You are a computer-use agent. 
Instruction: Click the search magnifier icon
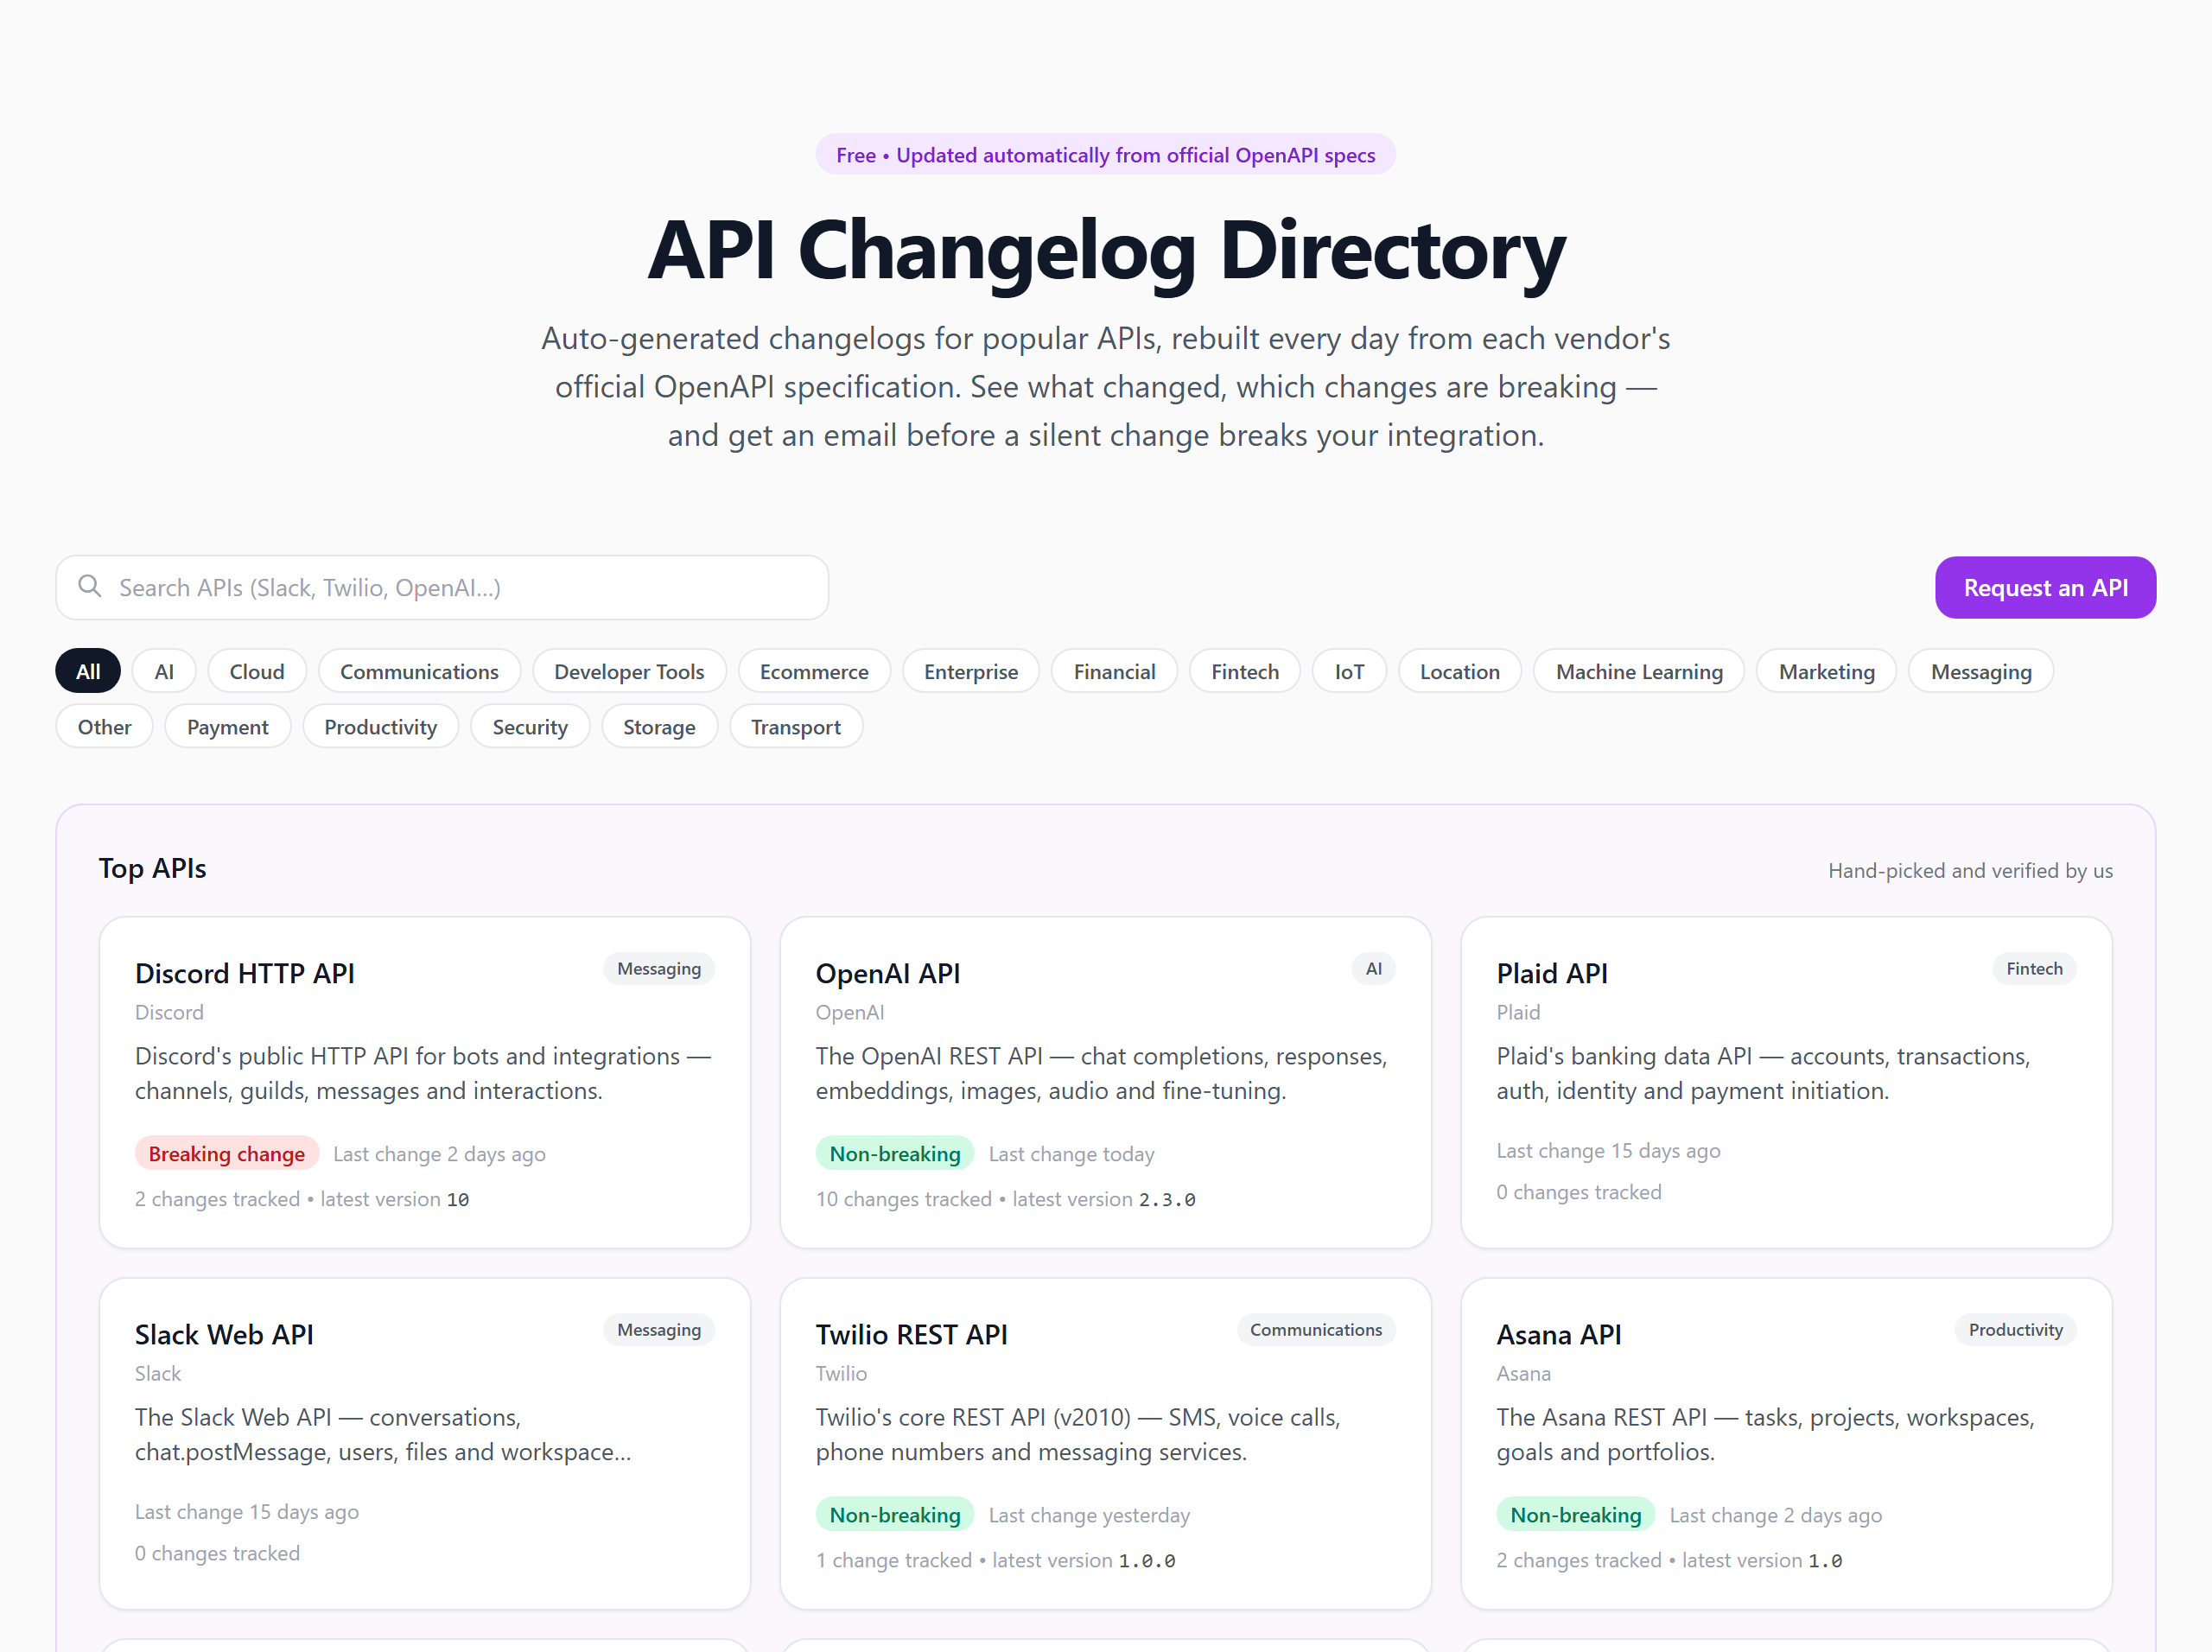coord(90,587)
